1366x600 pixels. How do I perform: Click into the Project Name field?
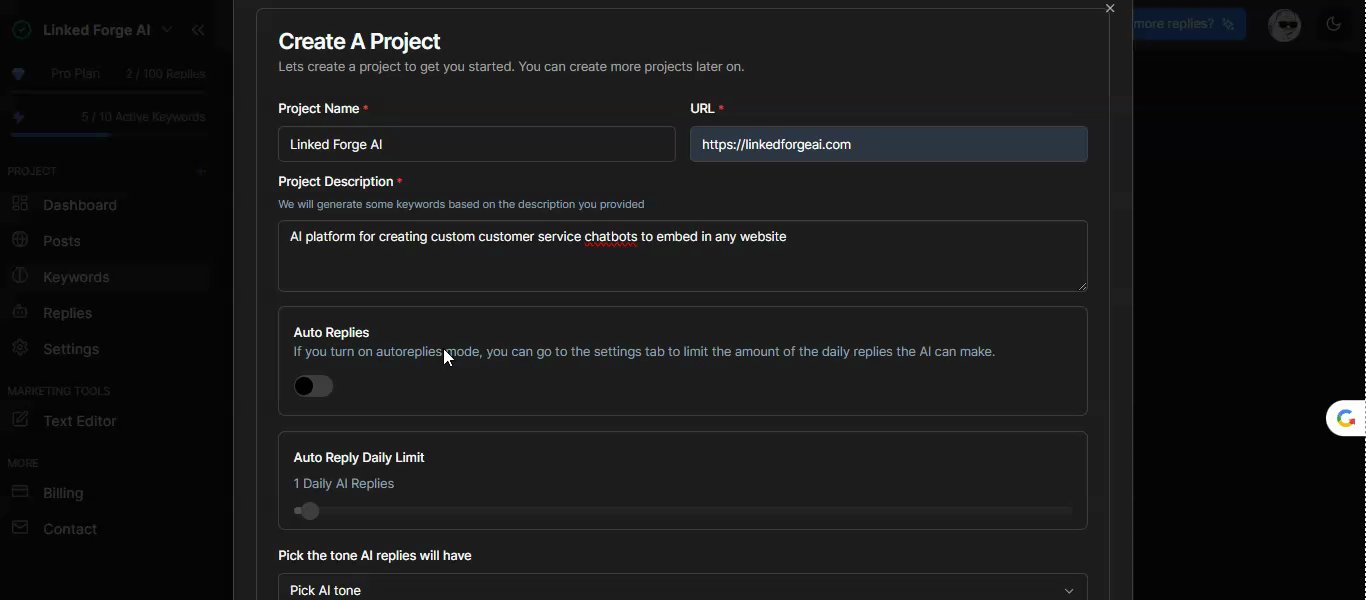tap(476, 144)
